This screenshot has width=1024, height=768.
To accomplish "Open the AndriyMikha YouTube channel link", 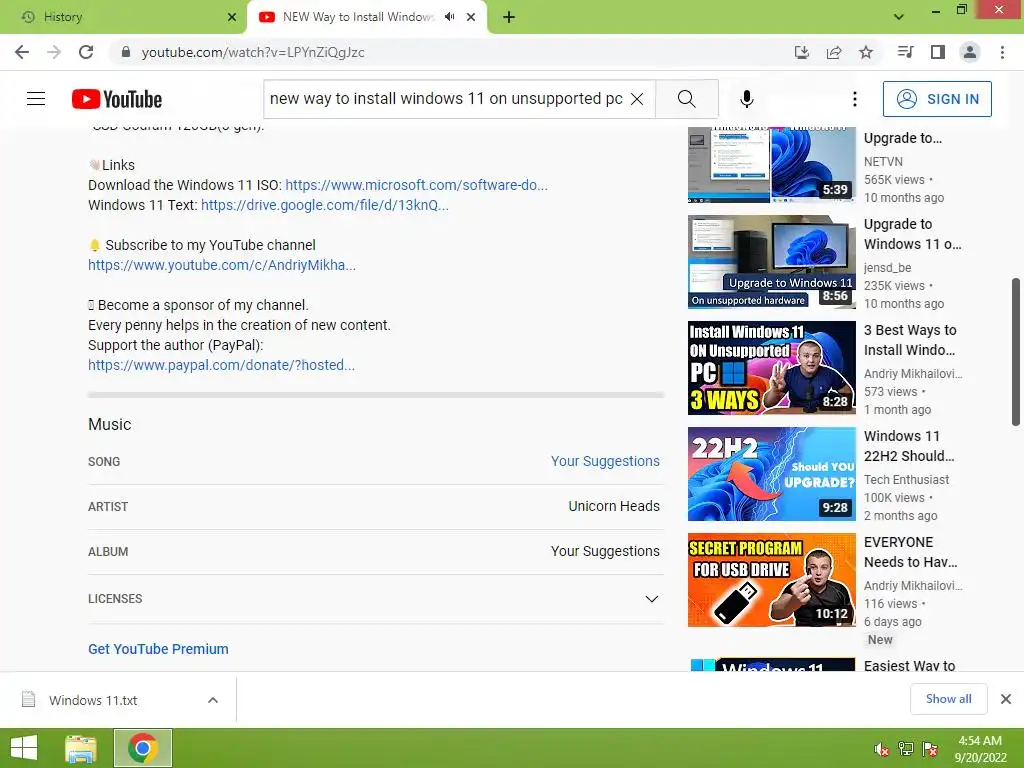I will [222, 265].
